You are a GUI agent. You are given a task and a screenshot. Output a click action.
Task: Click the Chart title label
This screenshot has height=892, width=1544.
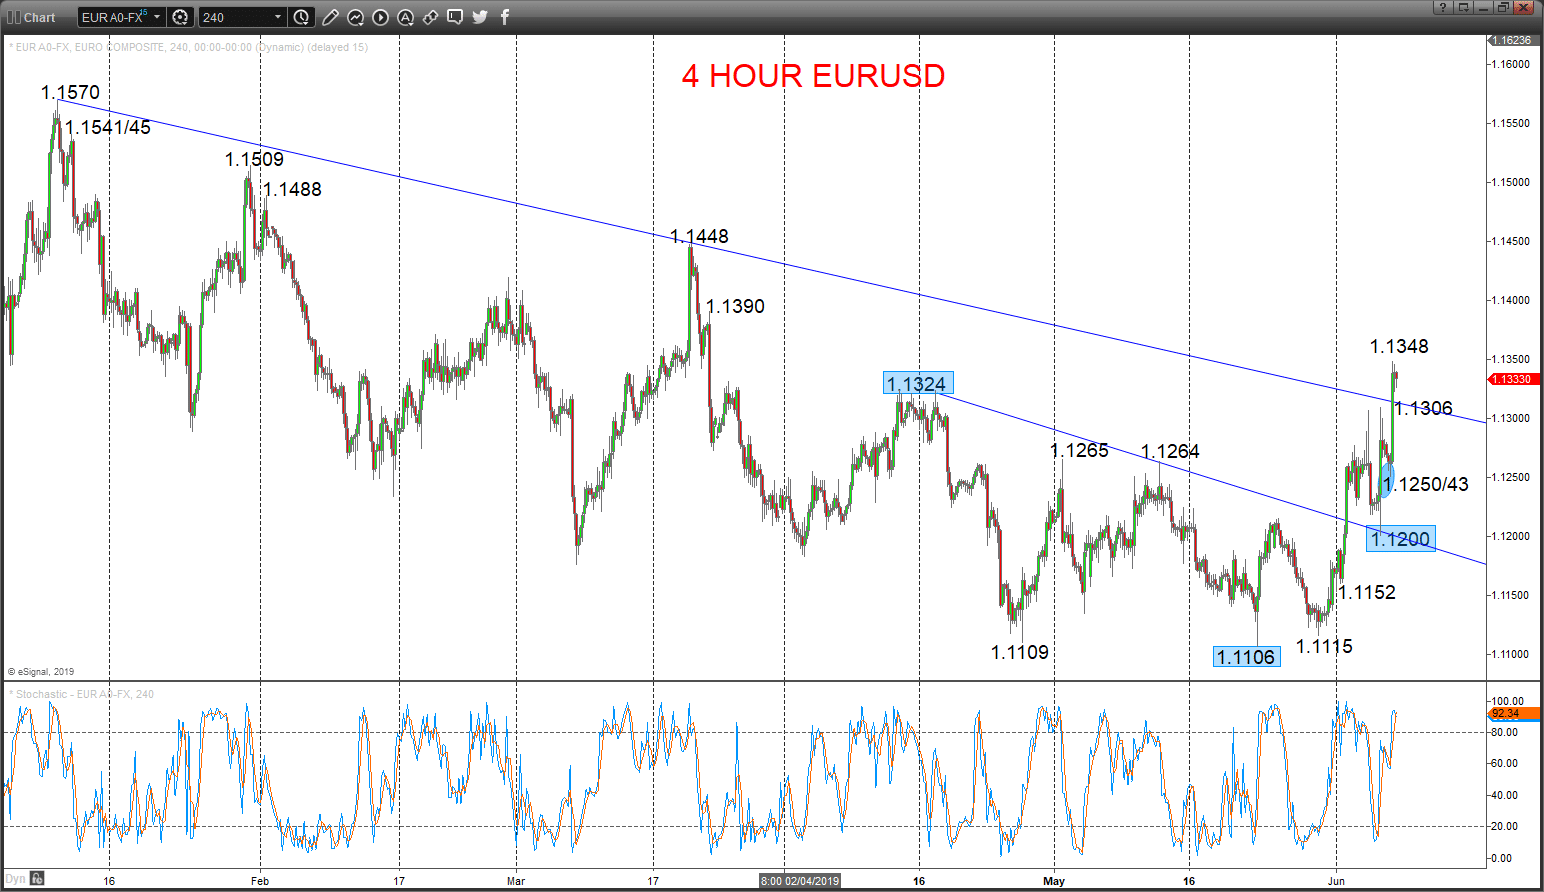point(40,17)
